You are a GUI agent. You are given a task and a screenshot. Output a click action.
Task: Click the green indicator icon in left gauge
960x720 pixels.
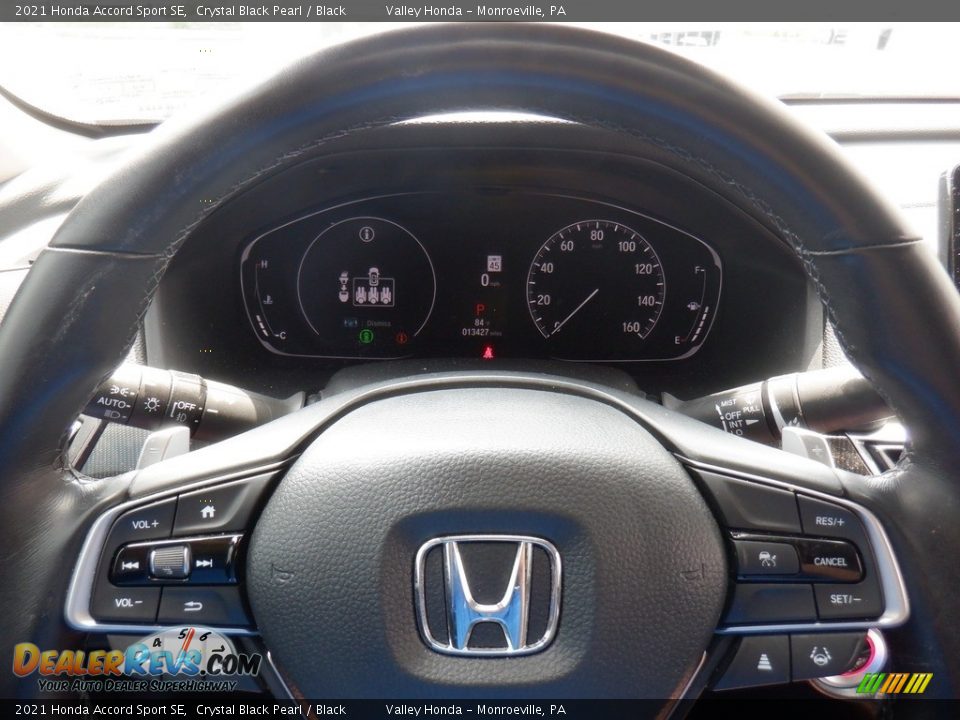pyautogui.click(x=366, y=336)
